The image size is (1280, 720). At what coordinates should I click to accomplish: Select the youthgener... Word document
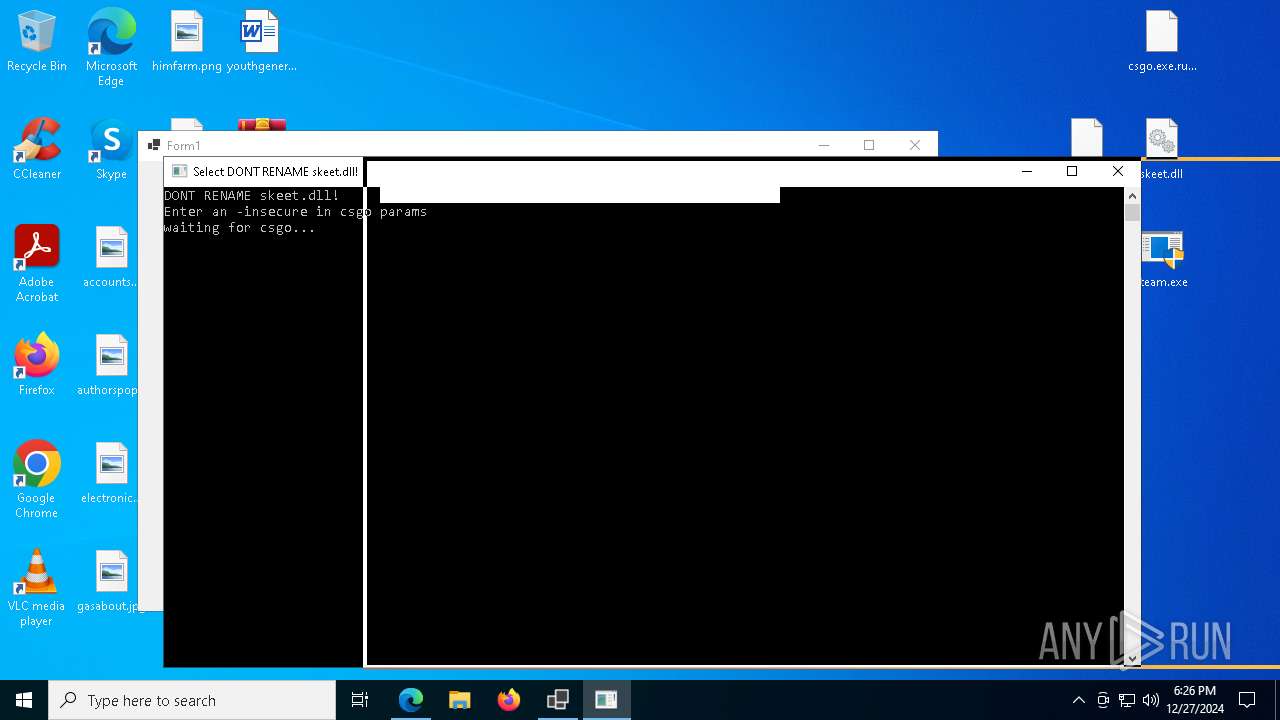click(x=261, y=41)
